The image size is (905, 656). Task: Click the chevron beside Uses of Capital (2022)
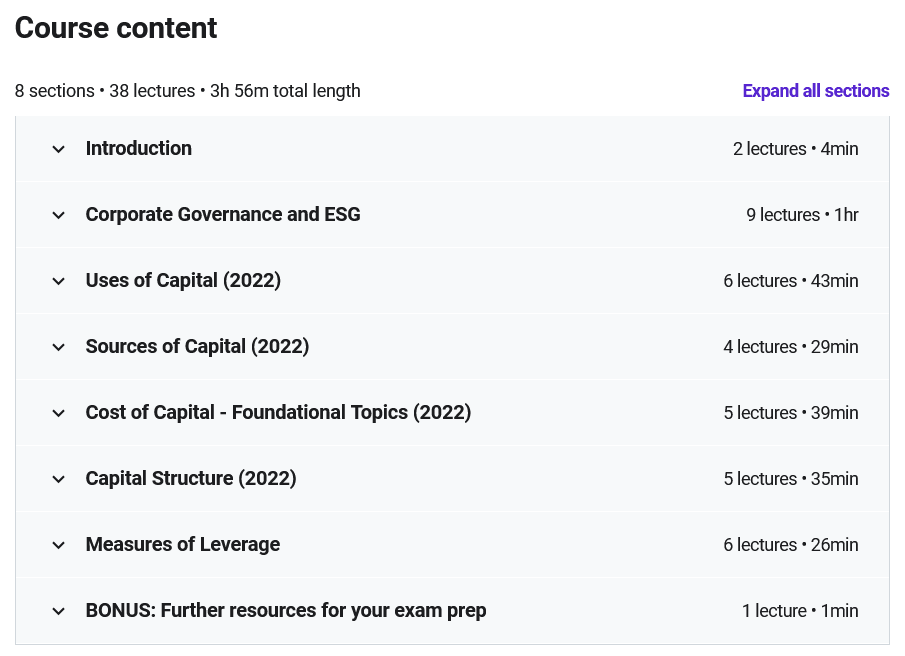tap(58, 282)
